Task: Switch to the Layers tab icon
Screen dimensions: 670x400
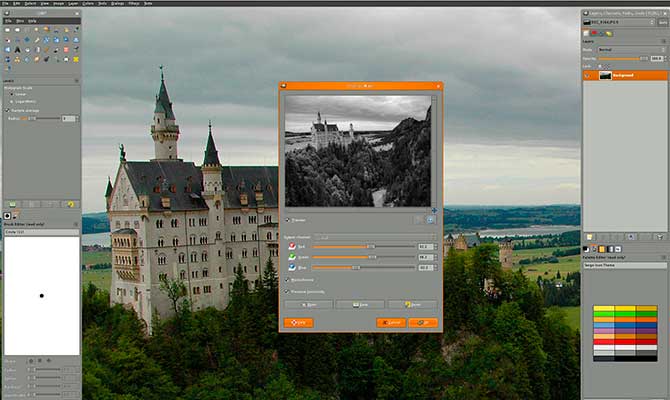Action: tap(586, 33)
